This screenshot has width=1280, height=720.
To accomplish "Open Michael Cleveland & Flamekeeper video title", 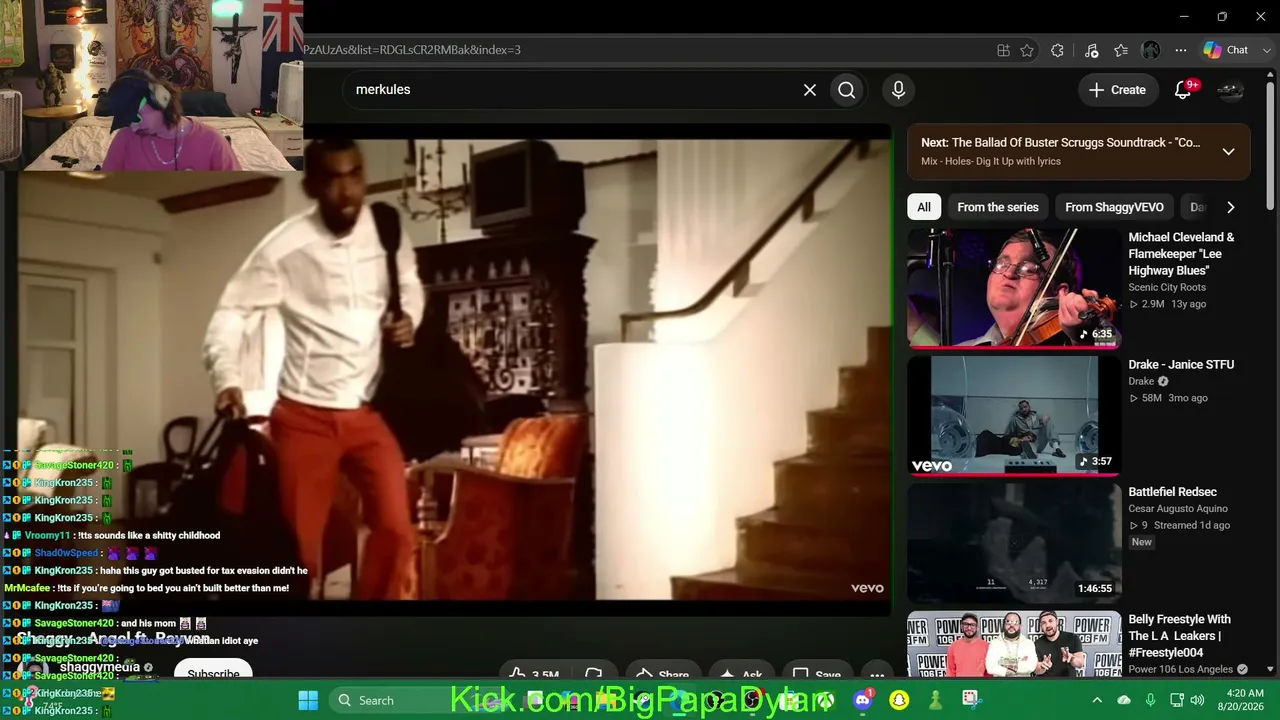I will point(1182,254).
